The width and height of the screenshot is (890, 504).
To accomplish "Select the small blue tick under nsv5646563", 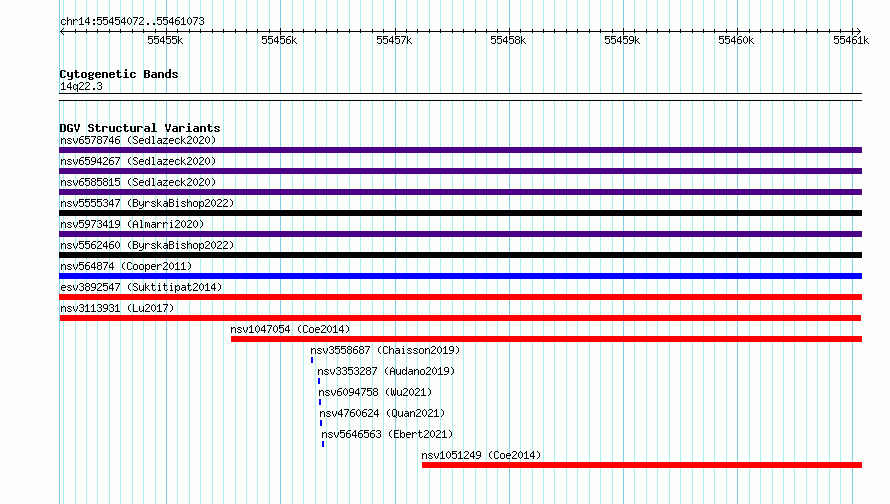I will point(323,444).
